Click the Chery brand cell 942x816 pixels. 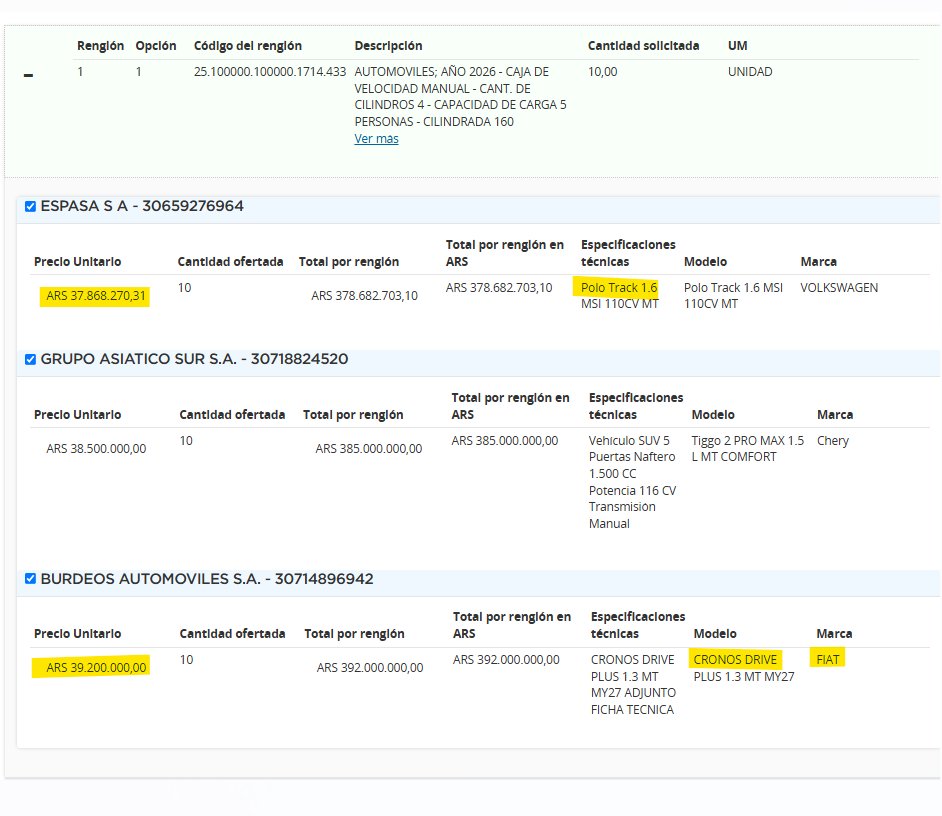833,441
